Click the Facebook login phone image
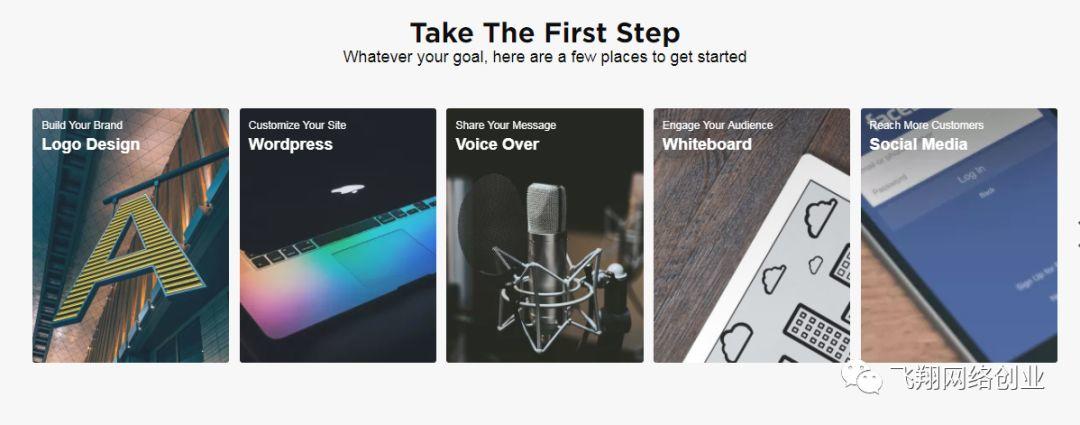Screen dimensions: 1080x425 coord(959,235)
